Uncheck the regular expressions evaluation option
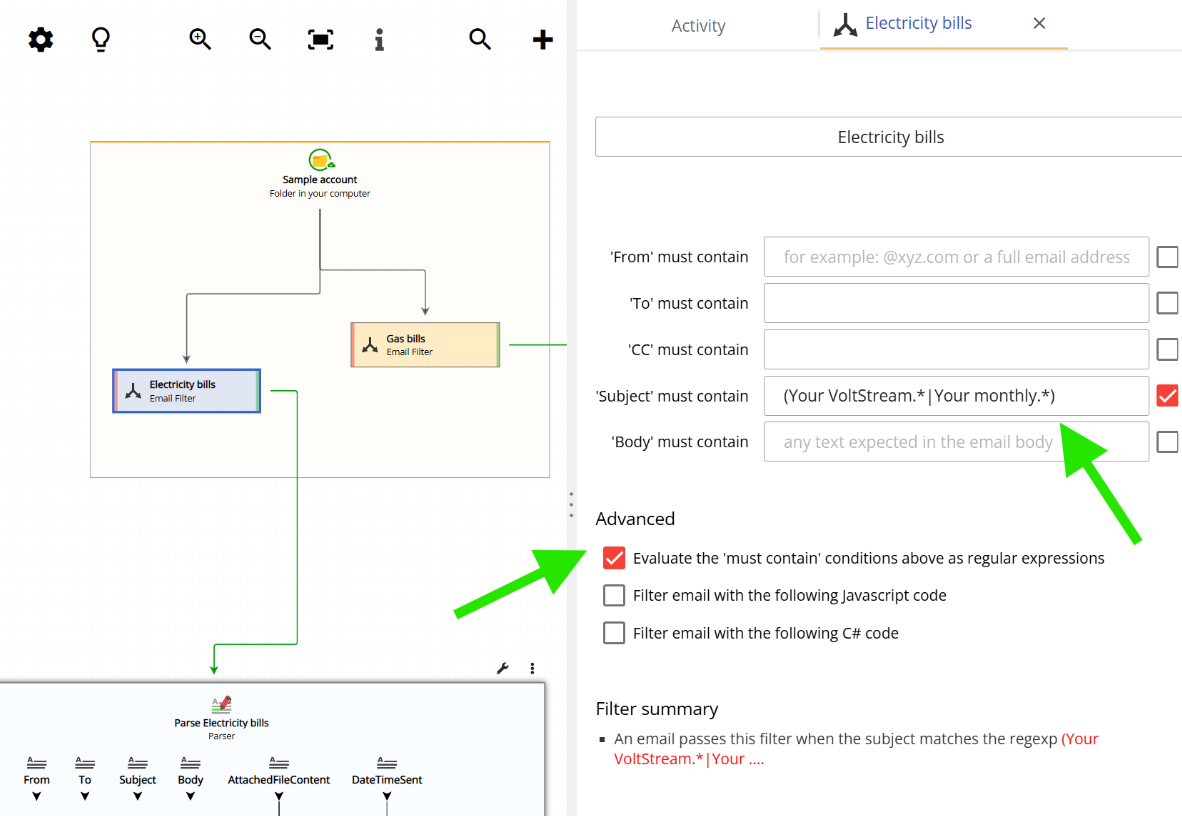The height and width of the screenshot is (816, 1182). [x=614, y=557]
